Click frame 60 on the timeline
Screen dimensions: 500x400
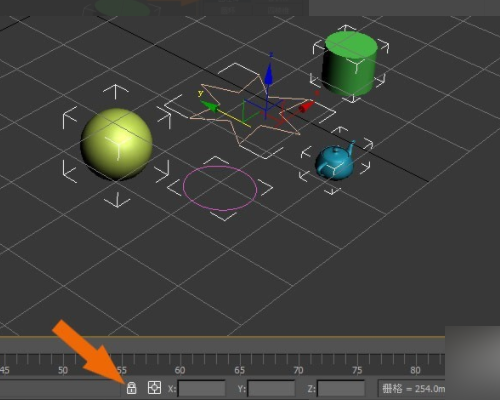tap(180, 370)
